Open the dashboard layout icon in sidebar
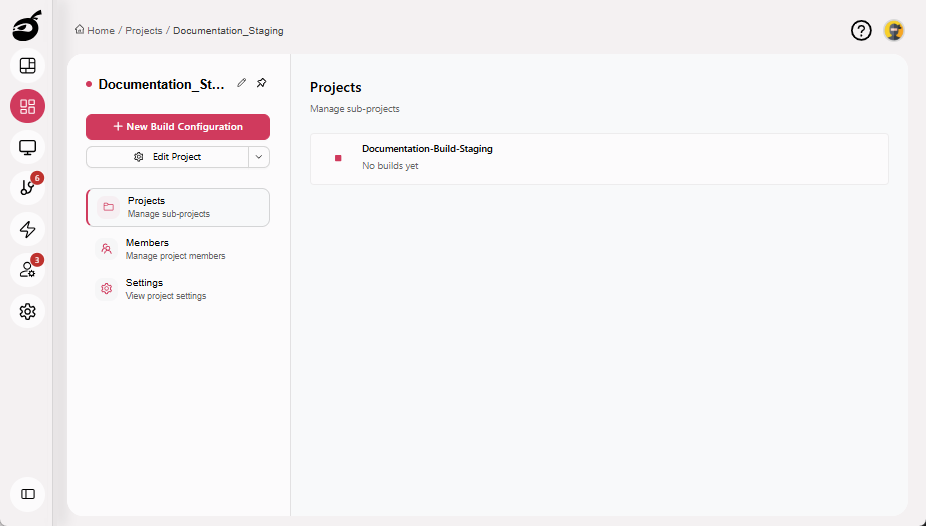The height and width of the screenshot is (526, 926). (x=28, y=66)
